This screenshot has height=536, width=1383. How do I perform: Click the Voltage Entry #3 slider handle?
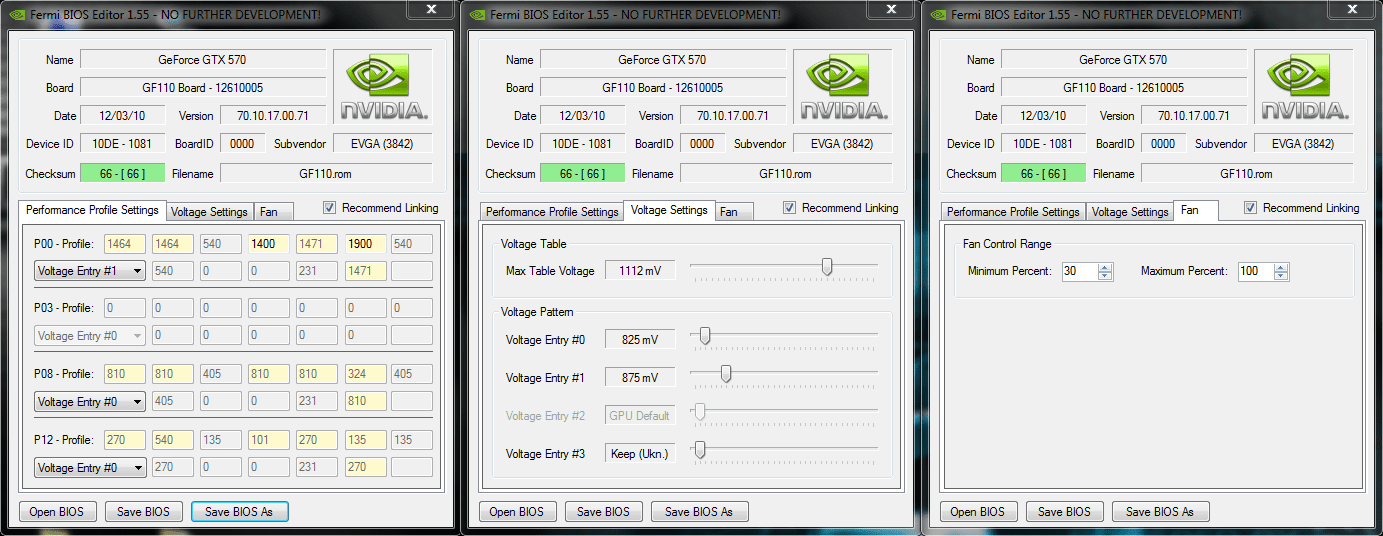click(x=700, y=450)
